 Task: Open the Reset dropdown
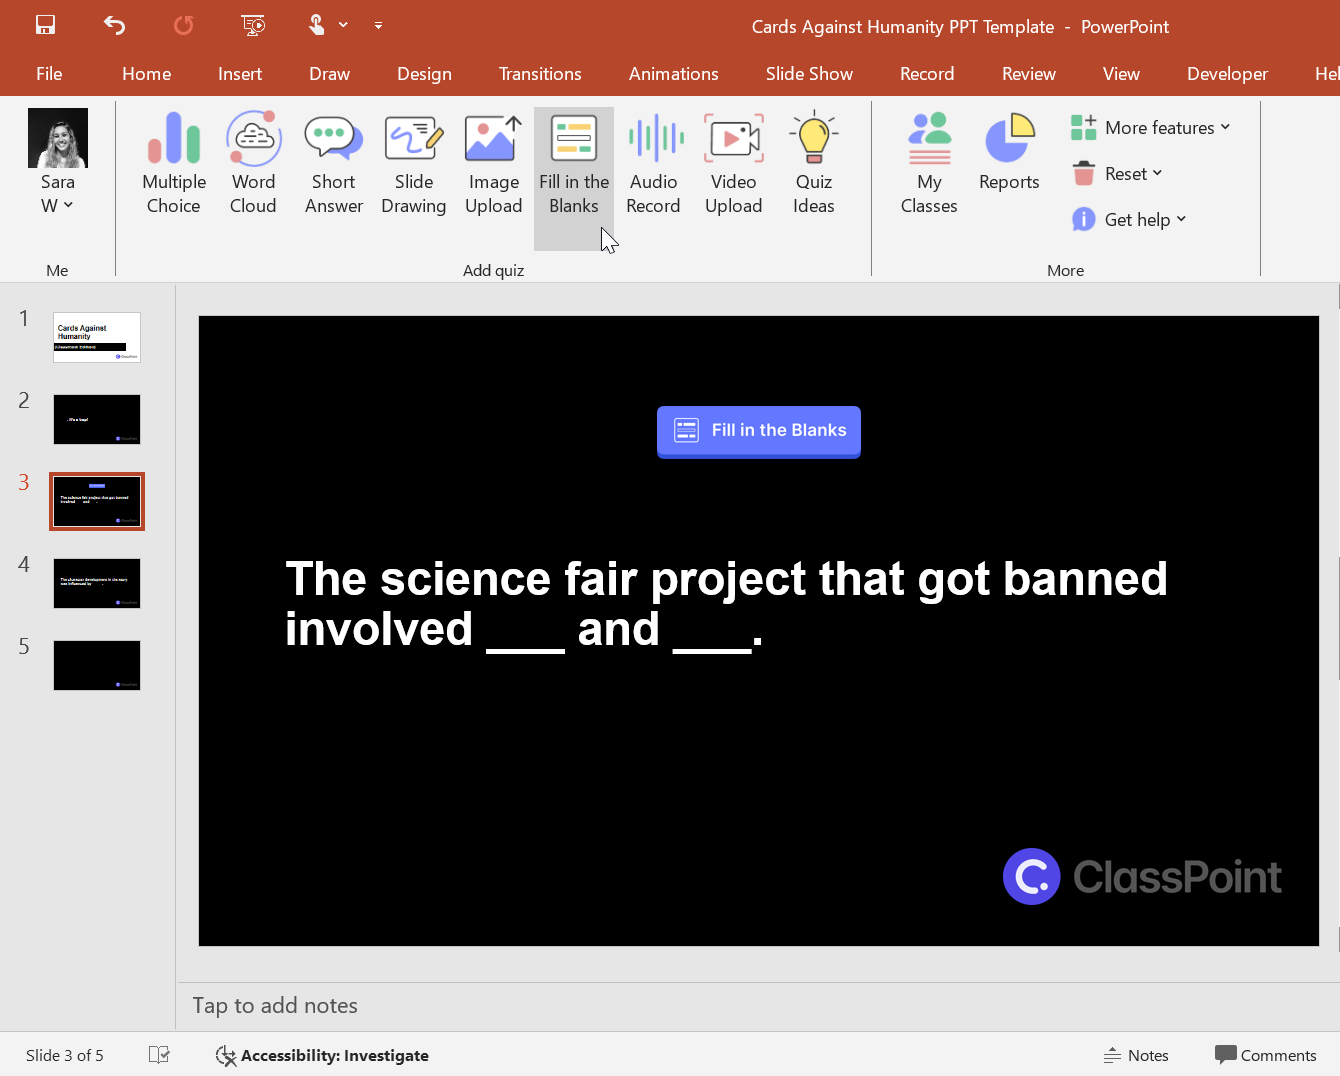coord(1117,174)
